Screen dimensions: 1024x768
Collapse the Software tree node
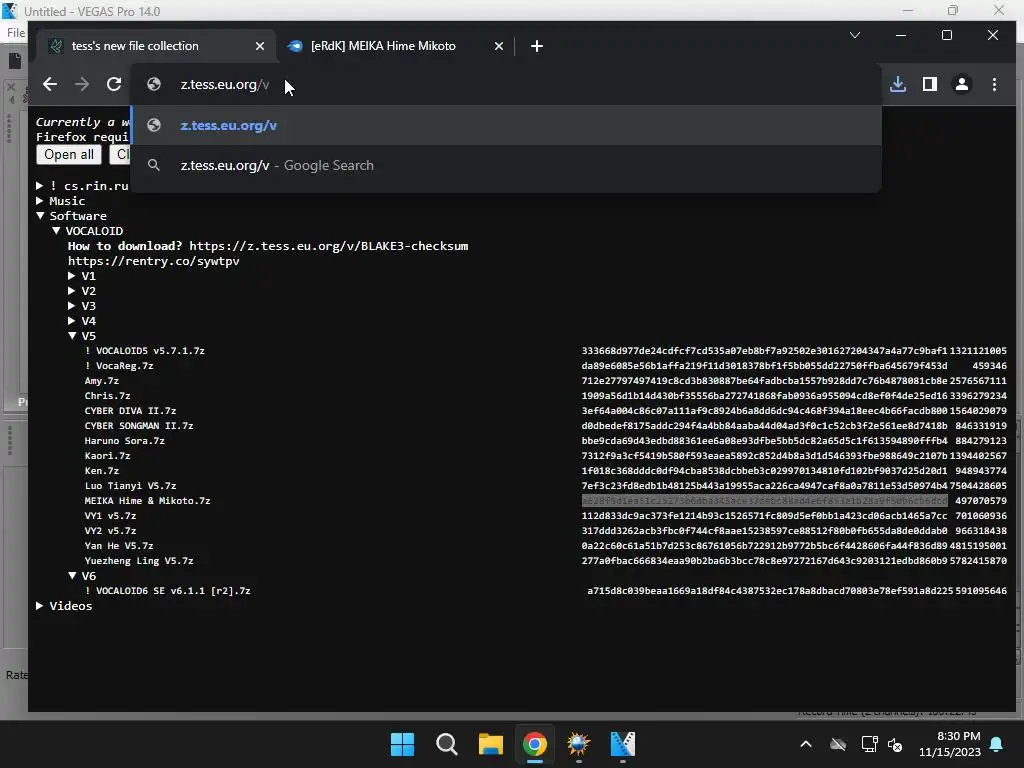[40, 216]
